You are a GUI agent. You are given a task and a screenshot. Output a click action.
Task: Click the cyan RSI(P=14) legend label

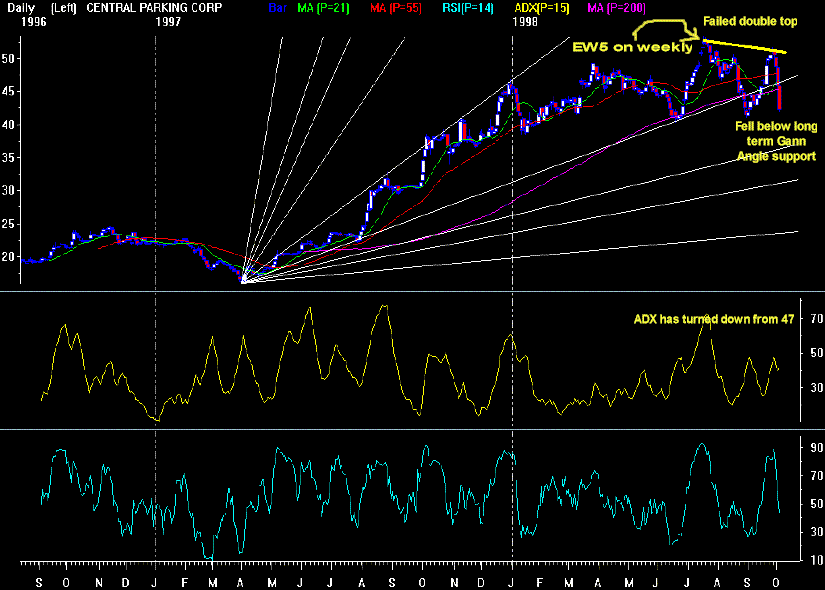coord(468,8)
